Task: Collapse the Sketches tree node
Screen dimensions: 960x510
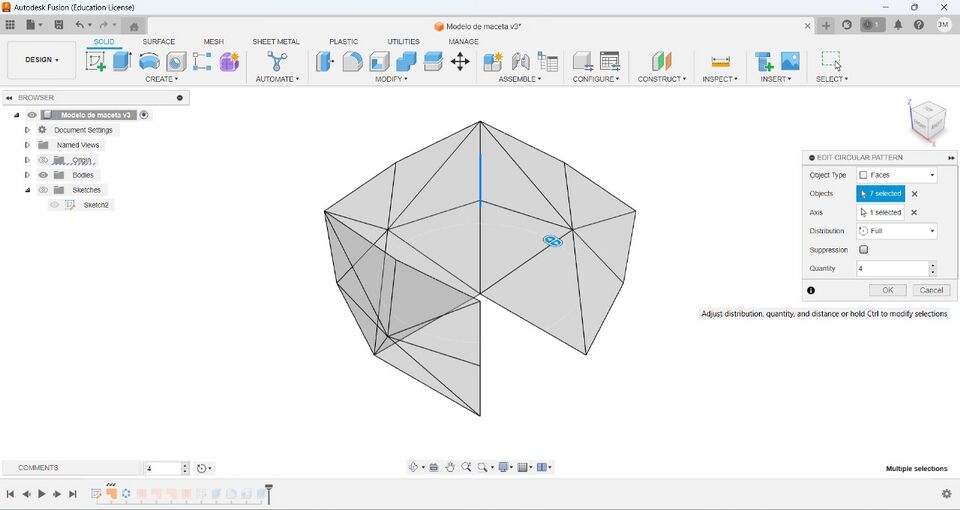Action: (x=27, y=190)
